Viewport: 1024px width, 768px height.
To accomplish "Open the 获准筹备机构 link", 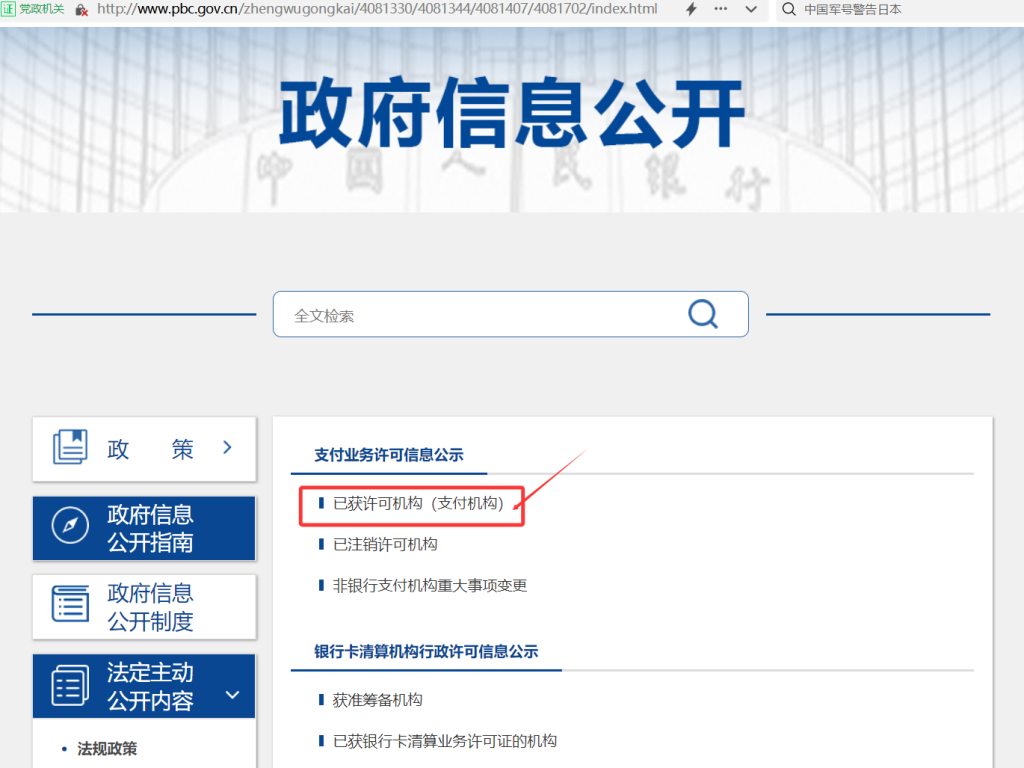I will [377, 700].
